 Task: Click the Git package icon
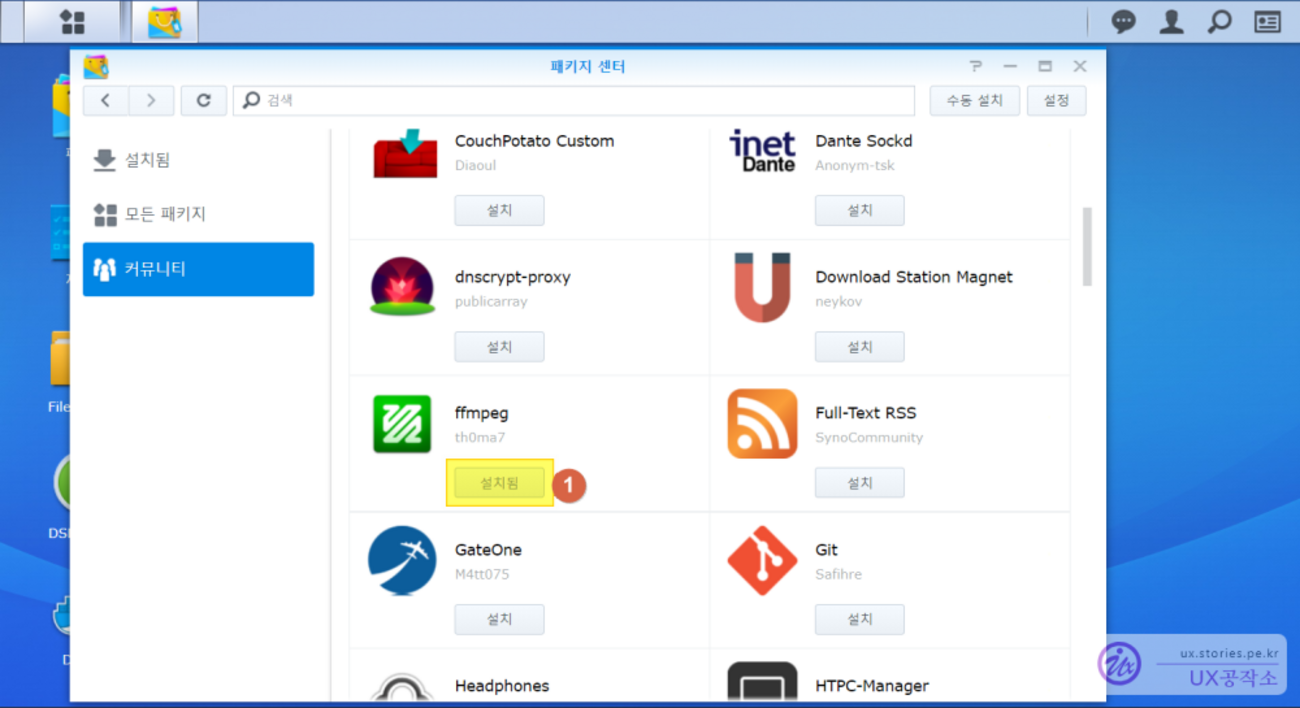tap(762, 561)
